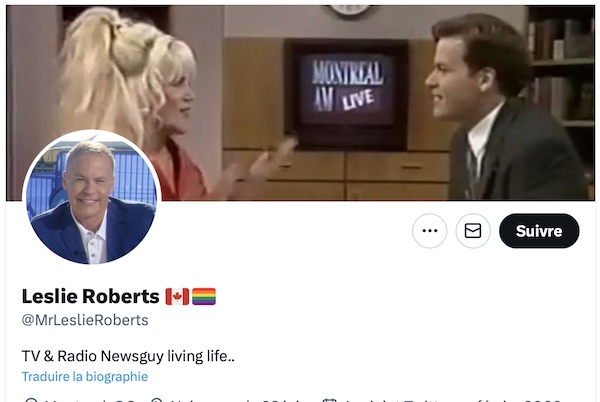Open the three-dot more options menu
600x402 pixels.
click(429, 231)
